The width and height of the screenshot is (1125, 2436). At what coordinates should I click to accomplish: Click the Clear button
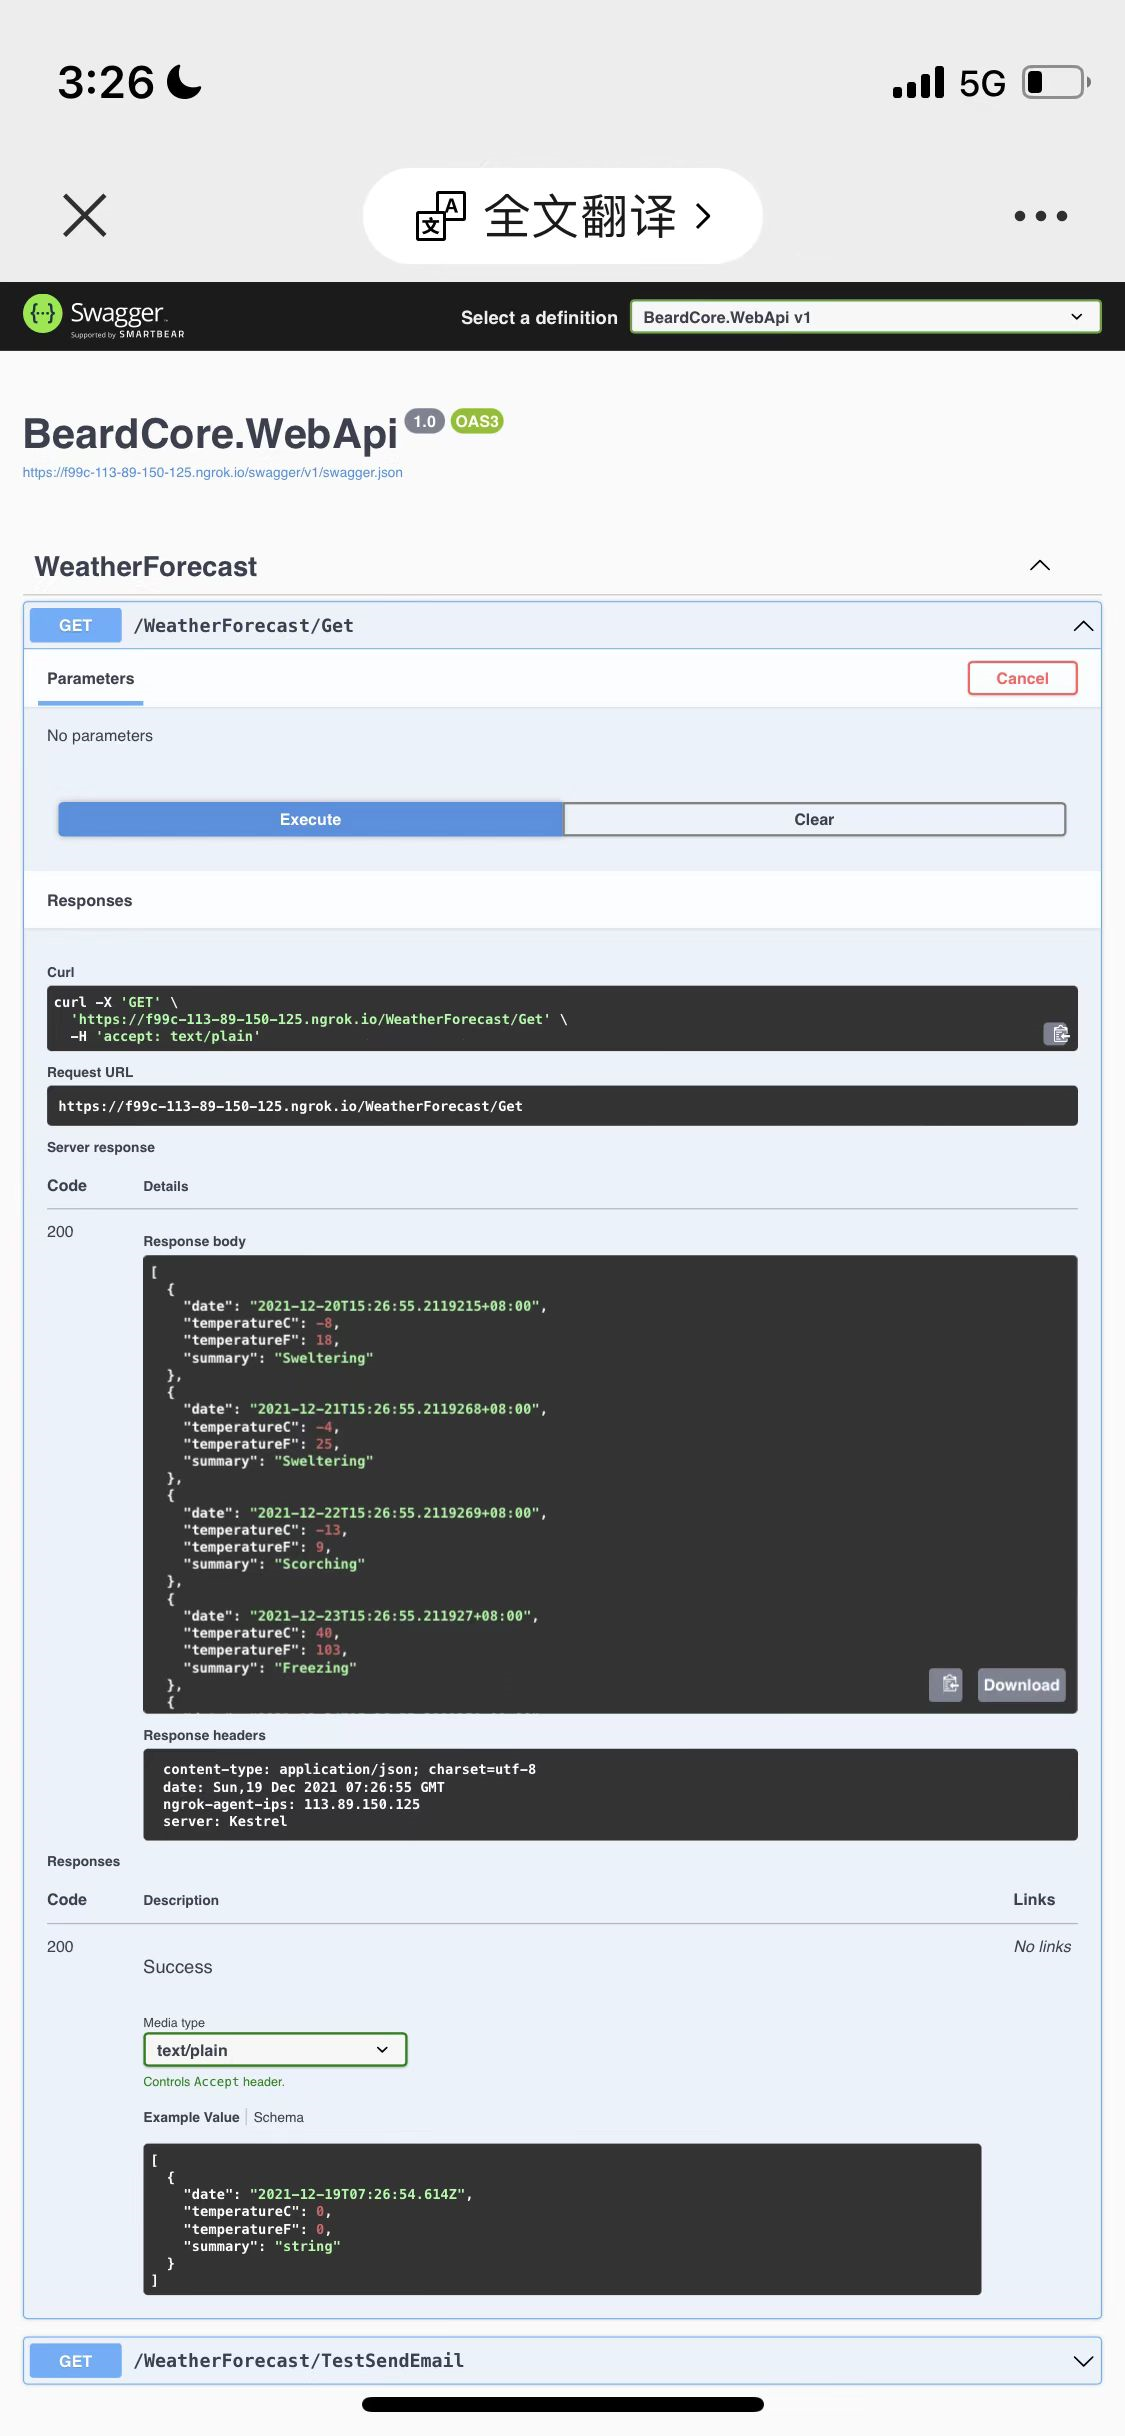[x=814, y=819]
